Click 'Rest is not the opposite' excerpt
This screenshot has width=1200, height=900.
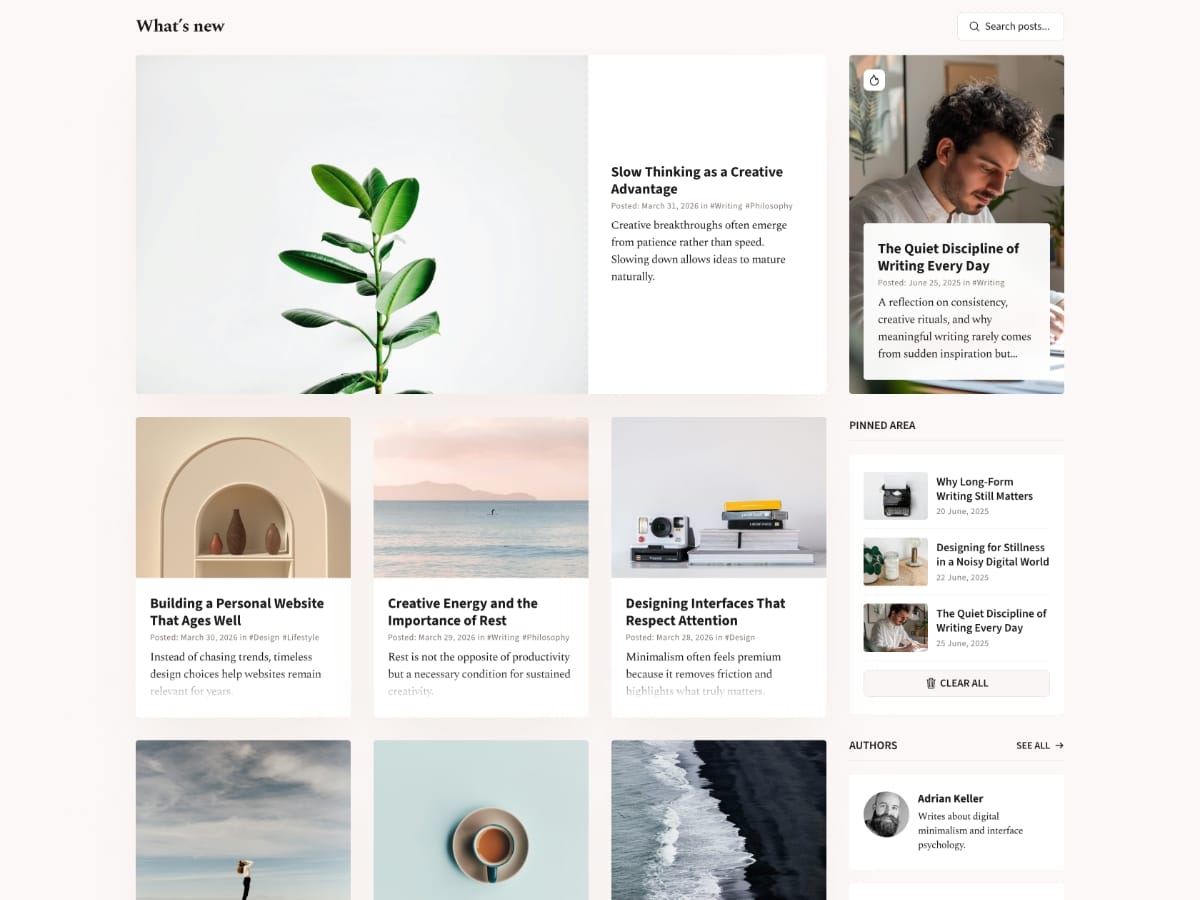point(479,674)
